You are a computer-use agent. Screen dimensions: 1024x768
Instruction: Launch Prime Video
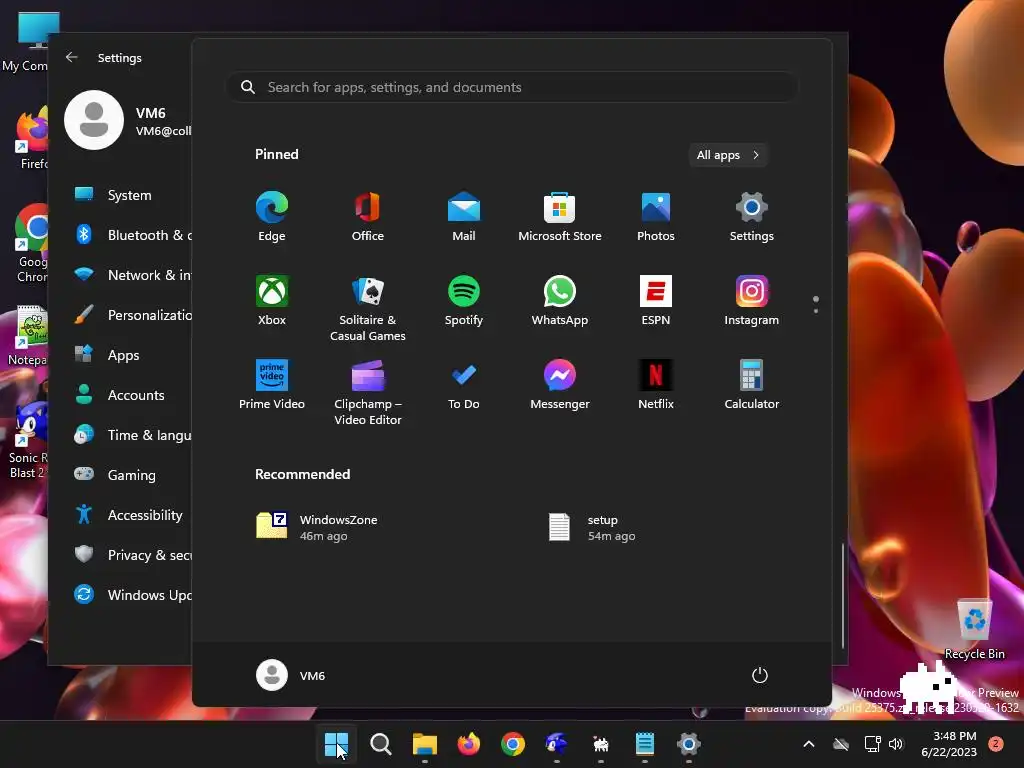[272, 385]
